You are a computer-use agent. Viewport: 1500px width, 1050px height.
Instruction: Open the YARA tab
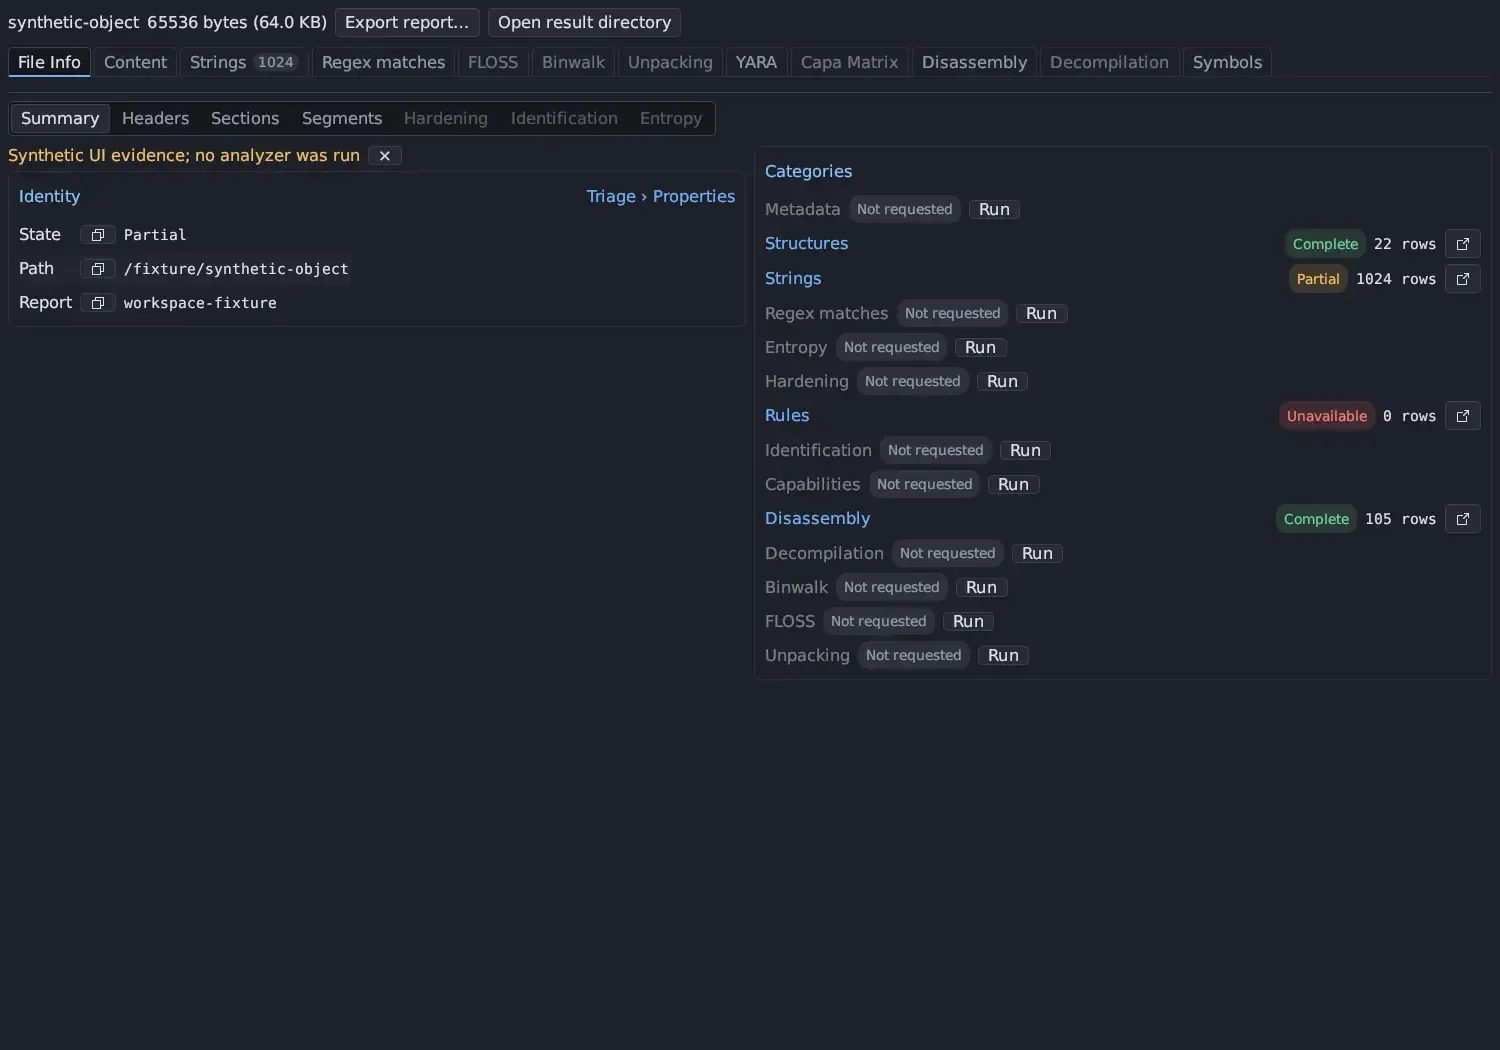(x=756, y=62)
